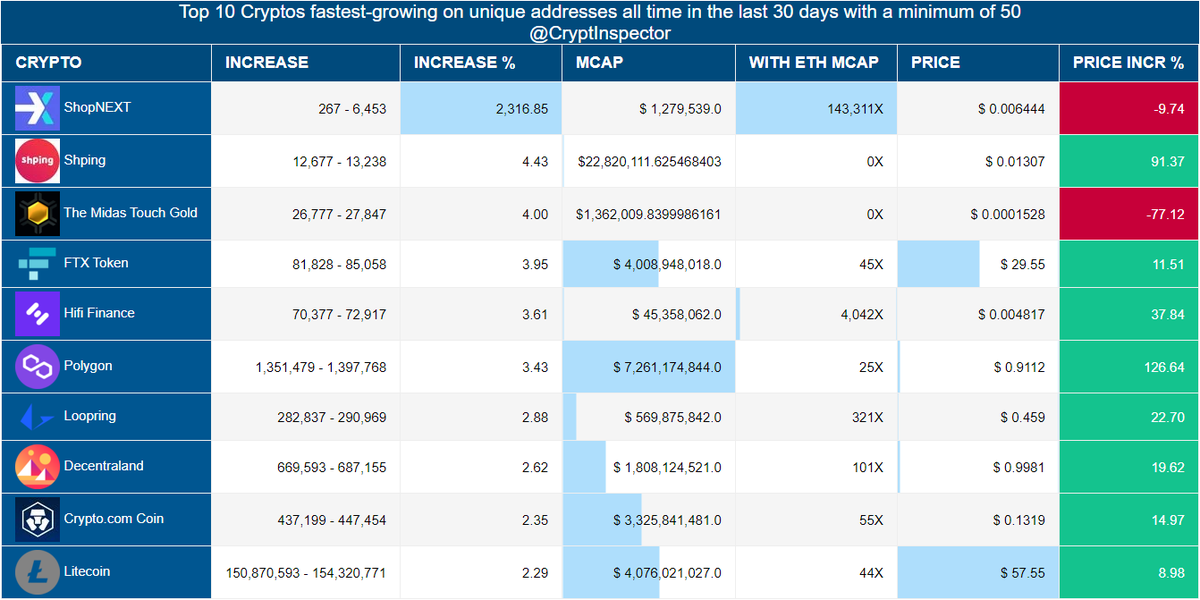Click The Midas Touch Gold logo icon
1200x600 pixels.
pos(38,213)
